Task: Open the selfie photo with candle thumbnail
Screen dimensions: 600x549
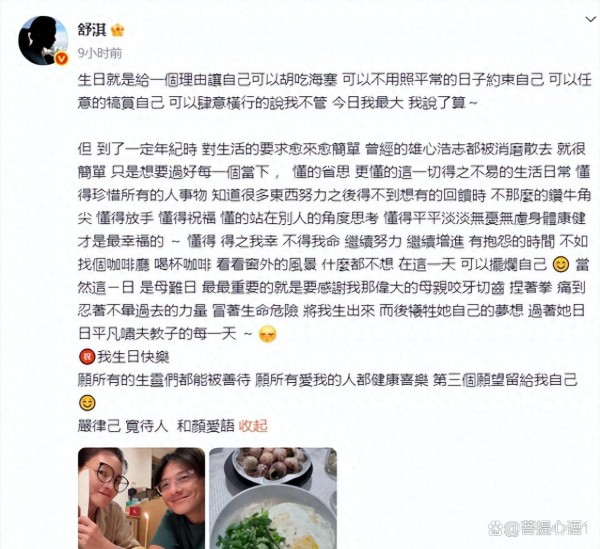Action: [x=142, y=498]
